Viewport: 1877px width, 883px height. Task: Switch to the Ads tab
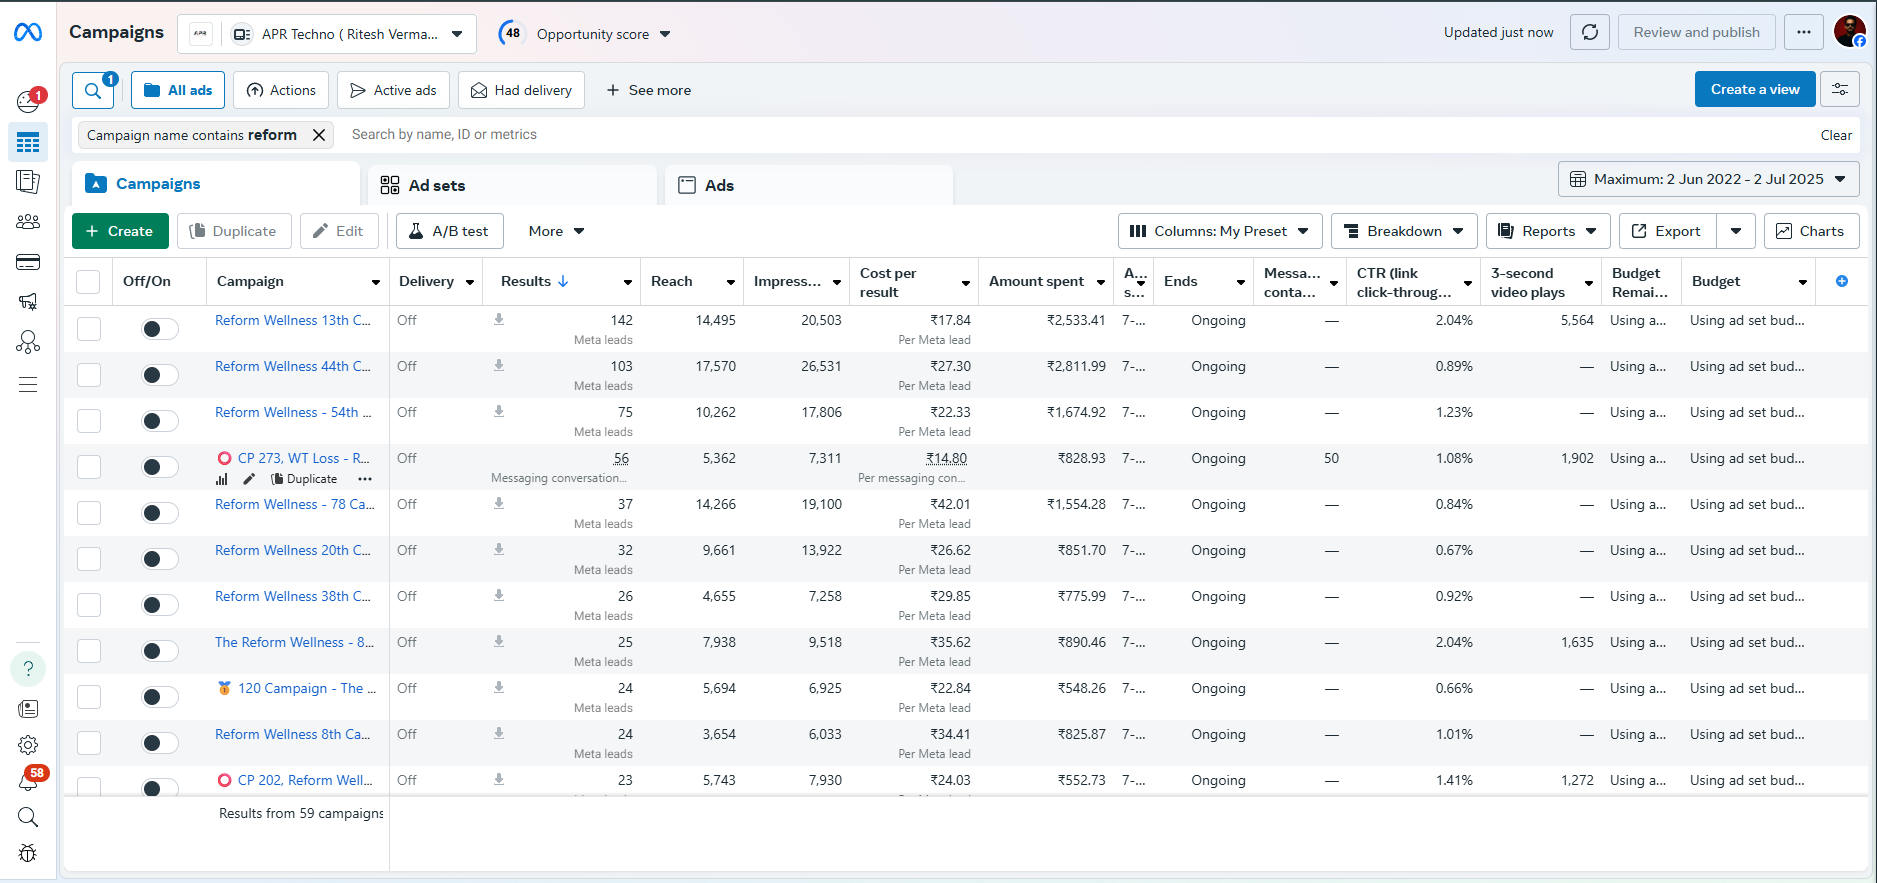coord(718,185)
